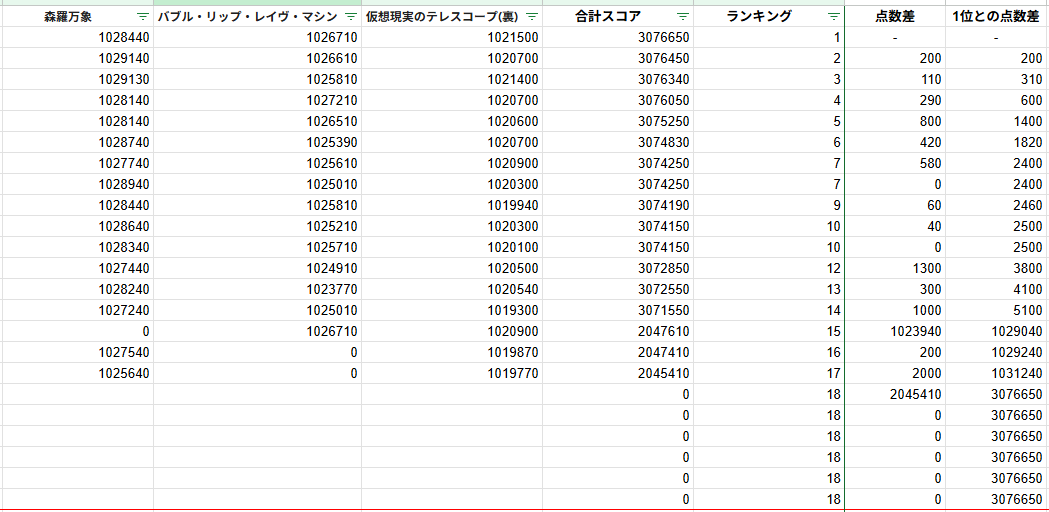Select the total score cell 3076450
The image size is (1049, 512).
(x=617, y=58)
